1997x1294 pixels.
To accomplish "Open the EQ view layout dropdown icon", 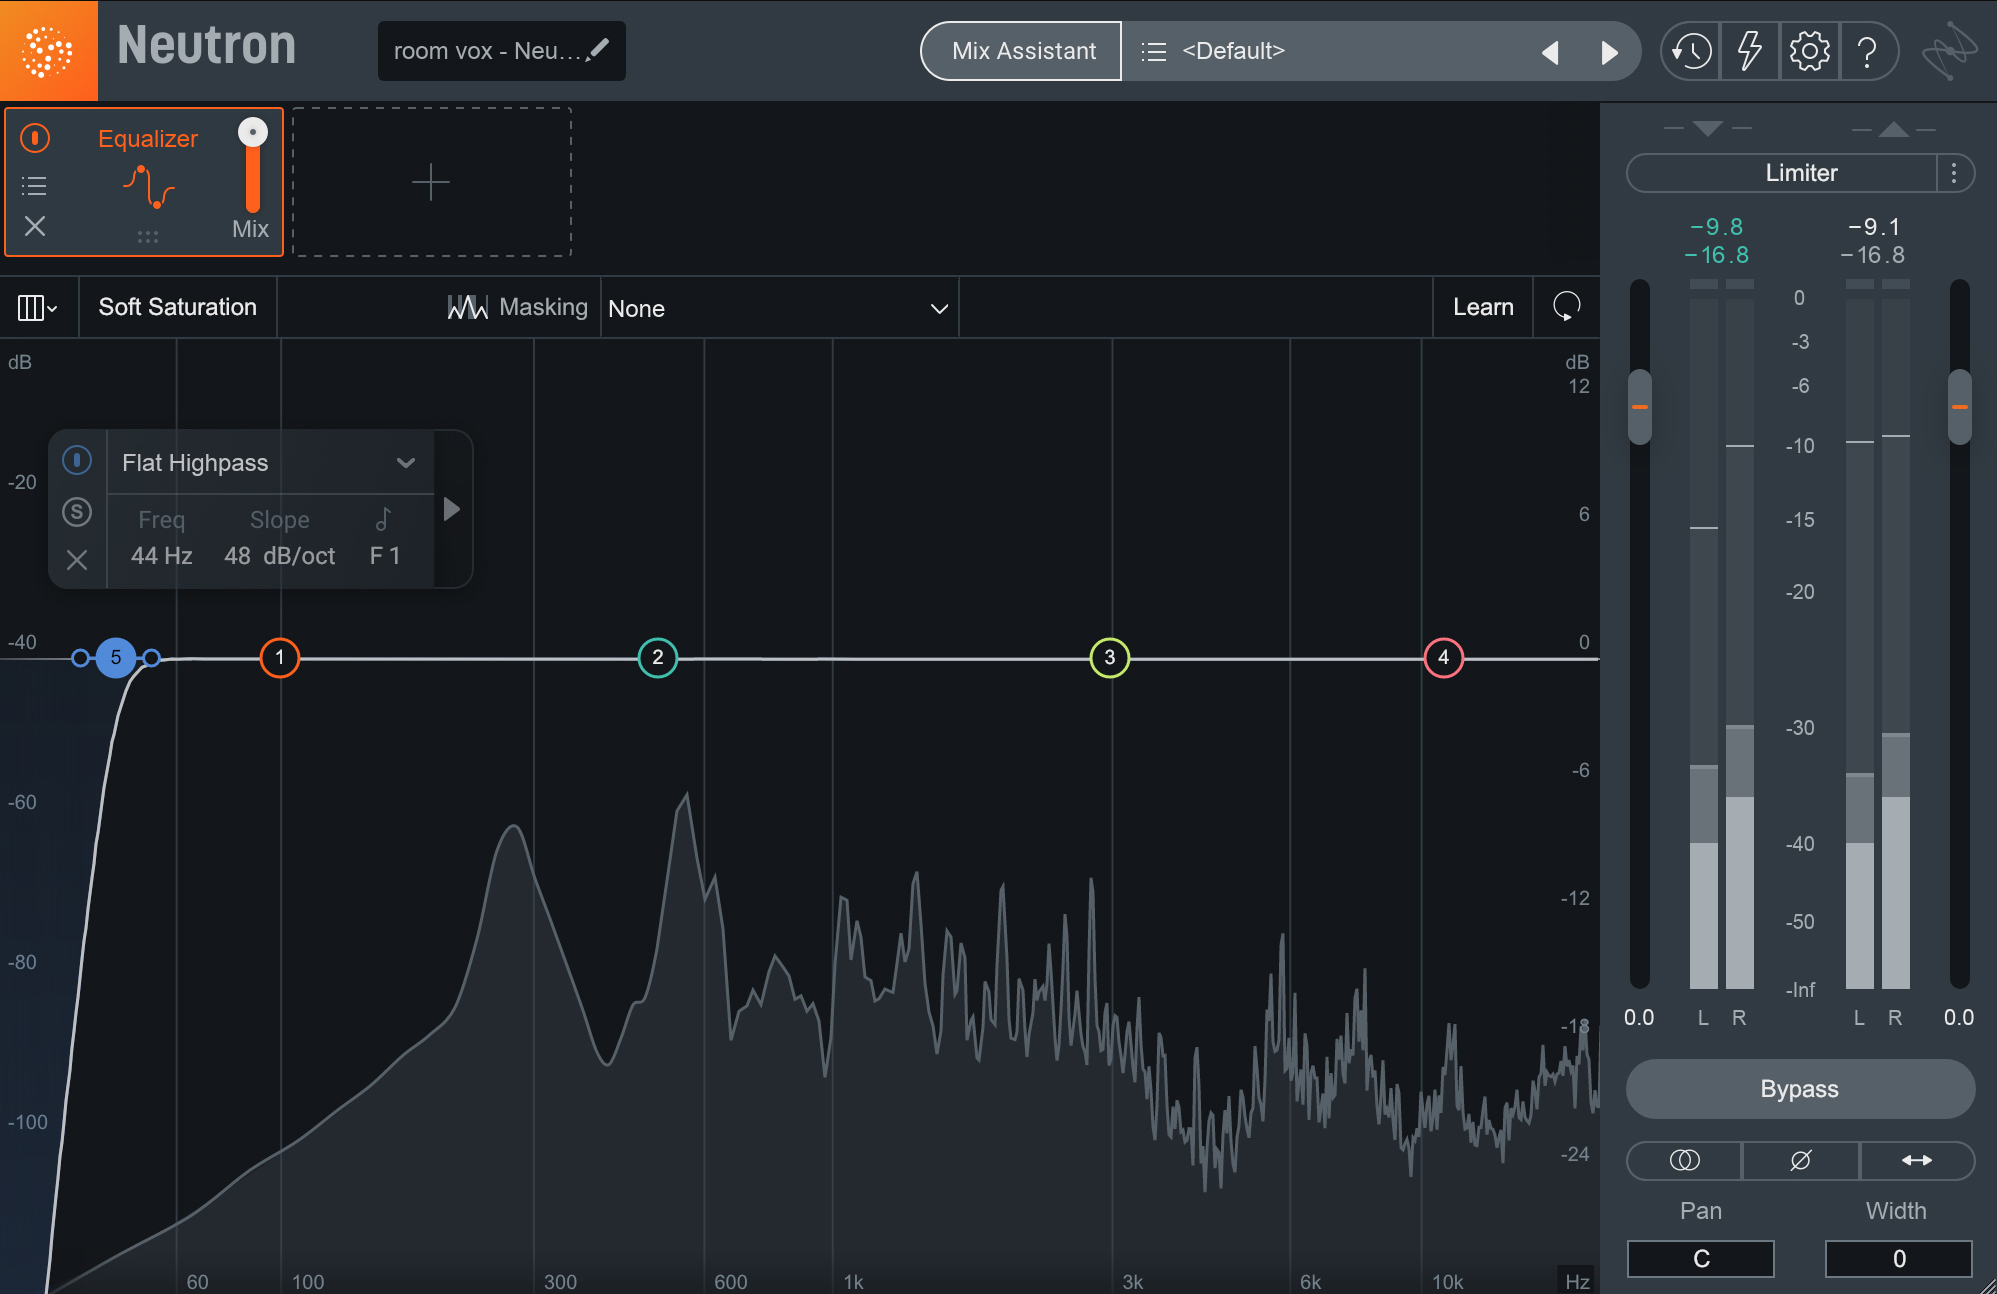I will [37, 308].
